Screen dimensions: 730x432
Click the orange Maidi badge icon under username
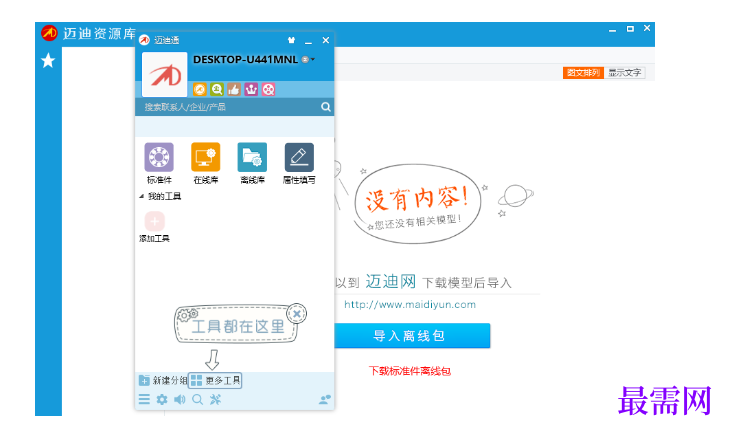200,89
